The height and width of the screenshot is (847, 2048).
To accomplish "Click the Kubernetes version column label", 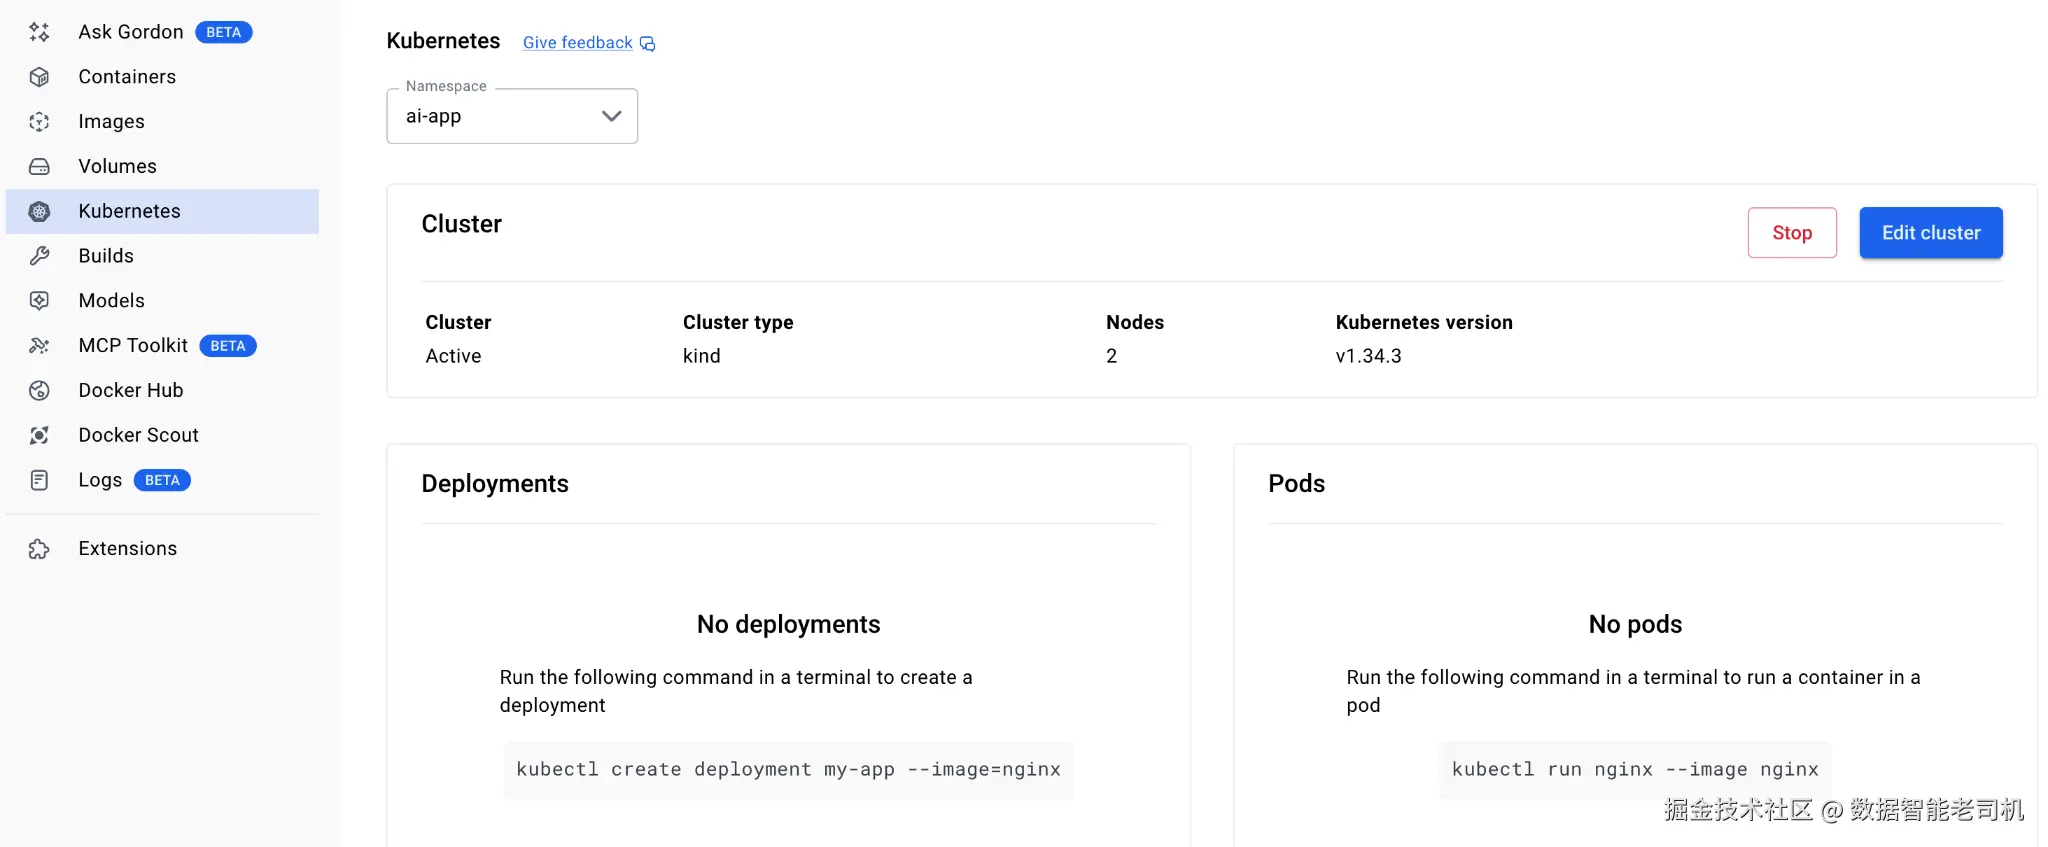I will (1424, 322).
